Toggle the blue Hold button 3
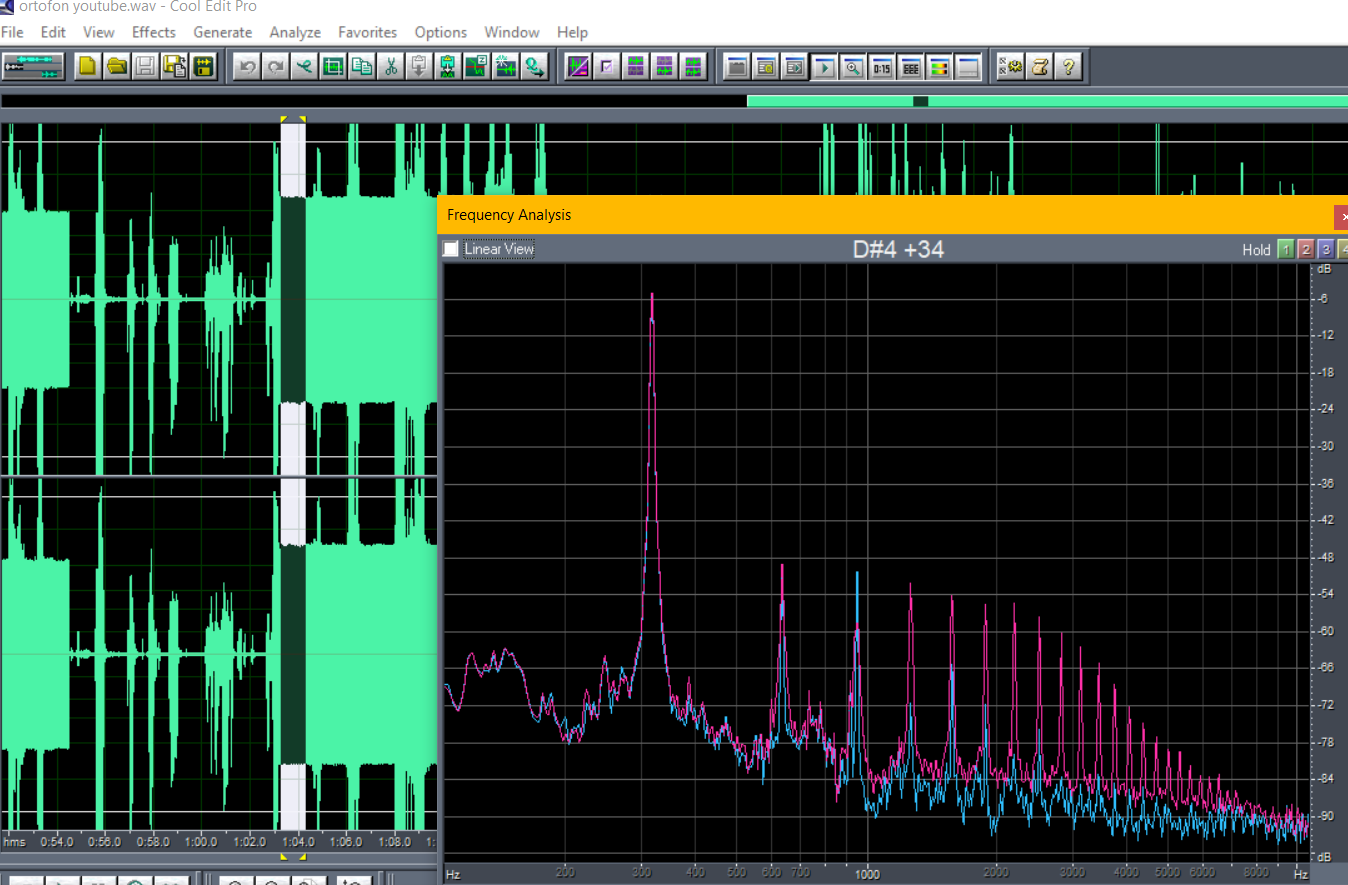The height and width of the screenshot is (885, 1348). pos(1326,249)
